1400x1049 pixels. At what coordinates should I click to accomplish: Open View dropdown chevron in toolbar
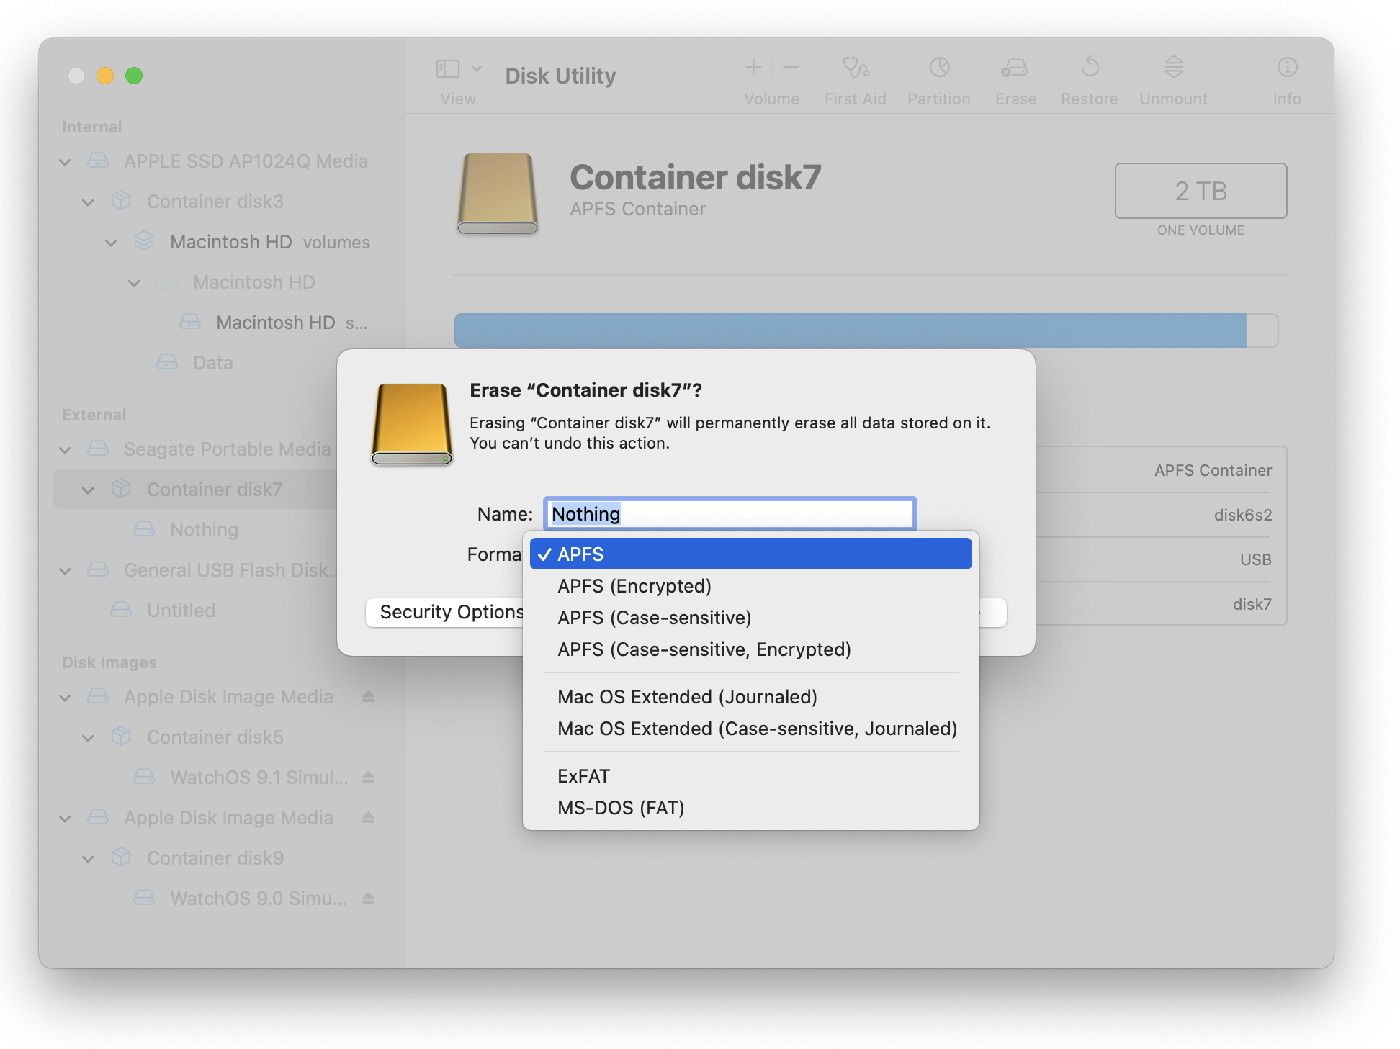coord(477,68)
